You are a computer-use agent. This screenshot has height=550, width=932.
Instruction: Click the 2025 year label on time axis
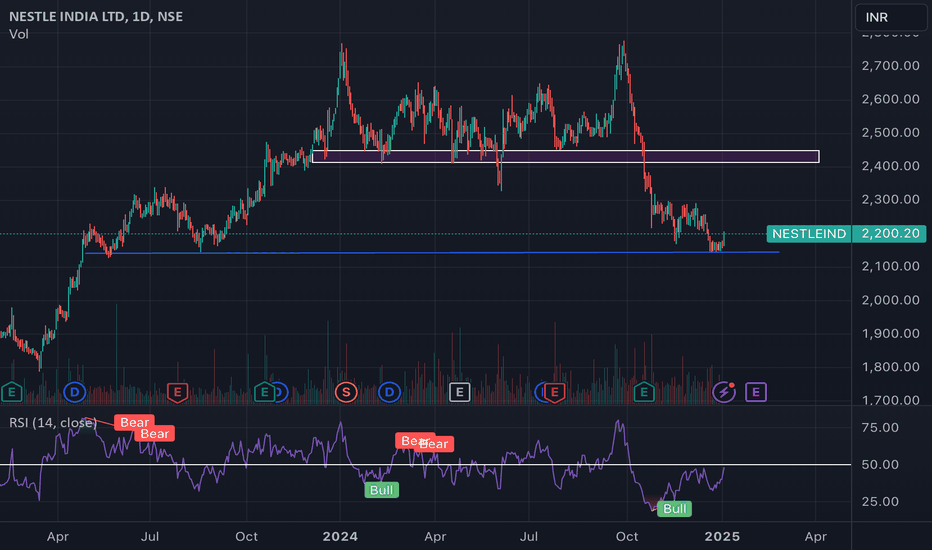[x=722, y=536]
